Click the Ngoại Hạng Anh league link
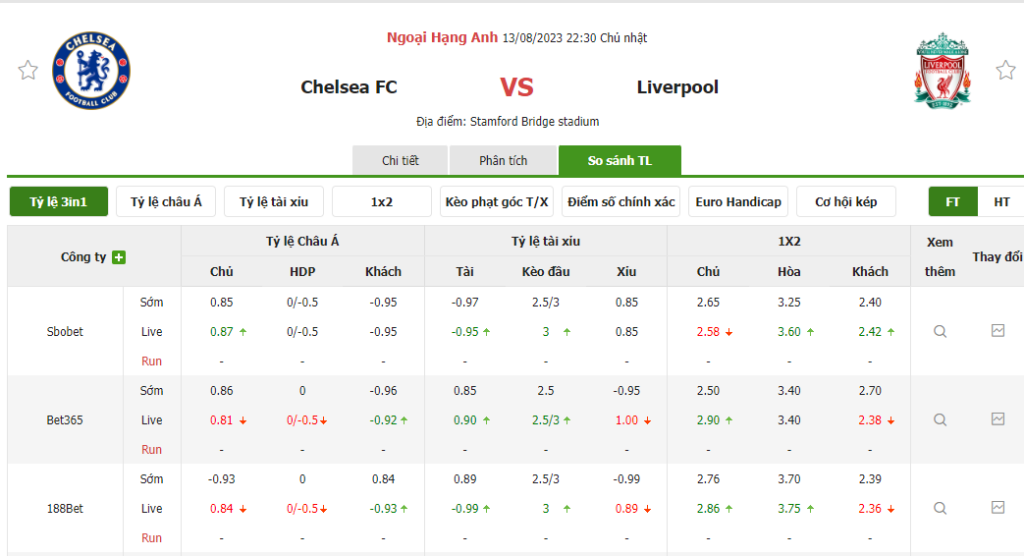This screenshot has width=1024, height=556. click(x=443, y=38)
